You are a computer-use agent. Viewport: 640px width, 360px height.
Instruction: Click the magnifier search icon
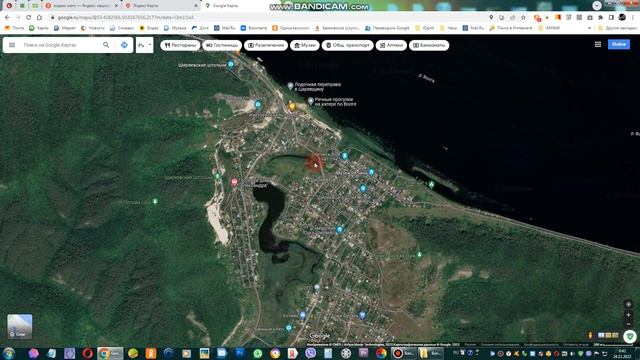pyautogui.click(x=106, y=45)
